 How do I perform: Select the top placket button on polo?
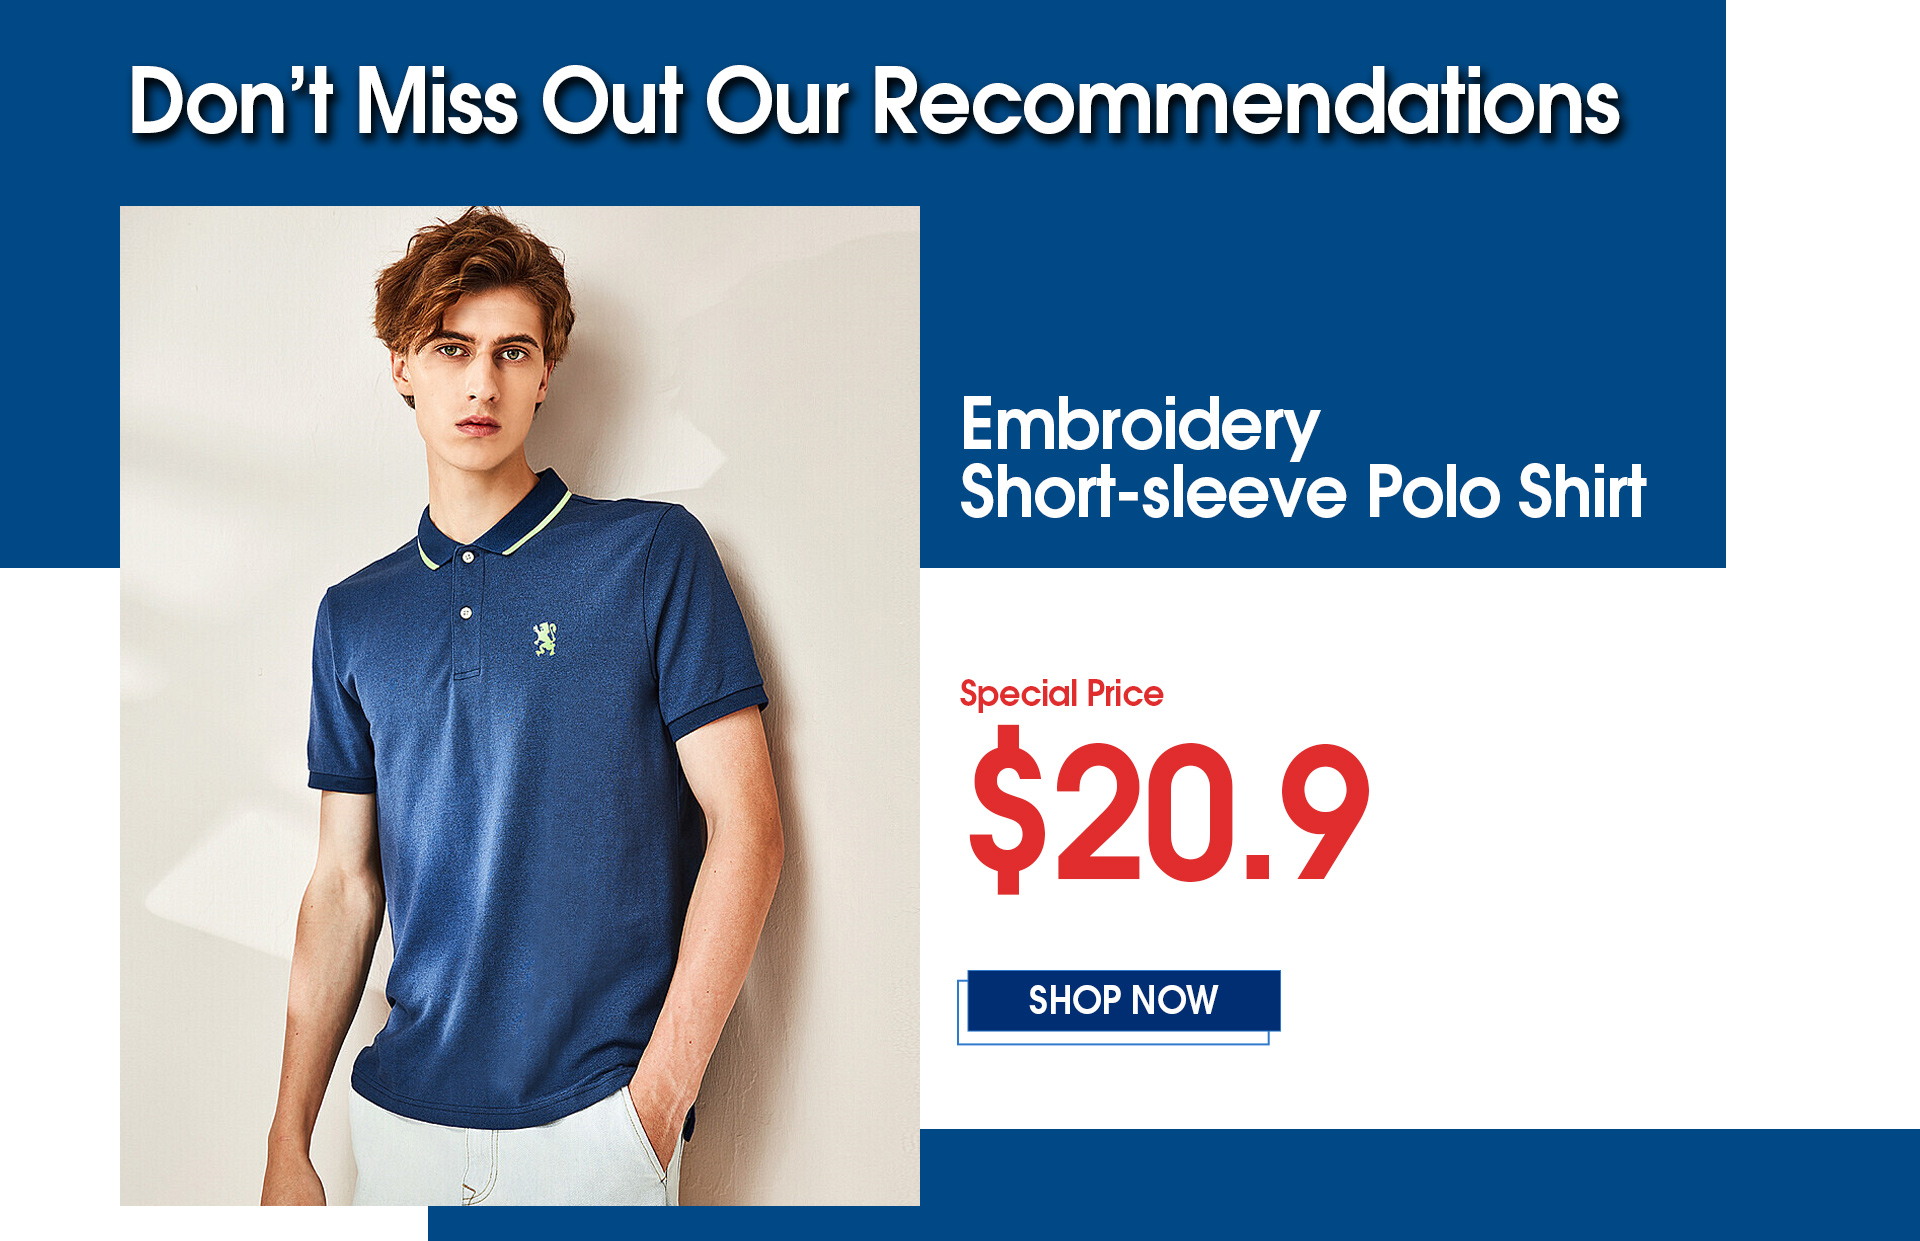point(467,556)
